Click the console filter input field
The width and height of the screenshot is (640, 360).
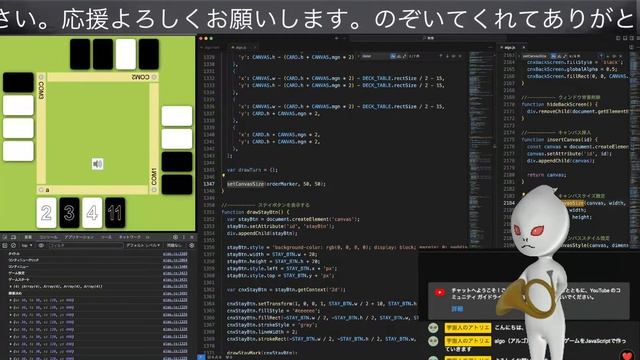click(x=85, y=245)
